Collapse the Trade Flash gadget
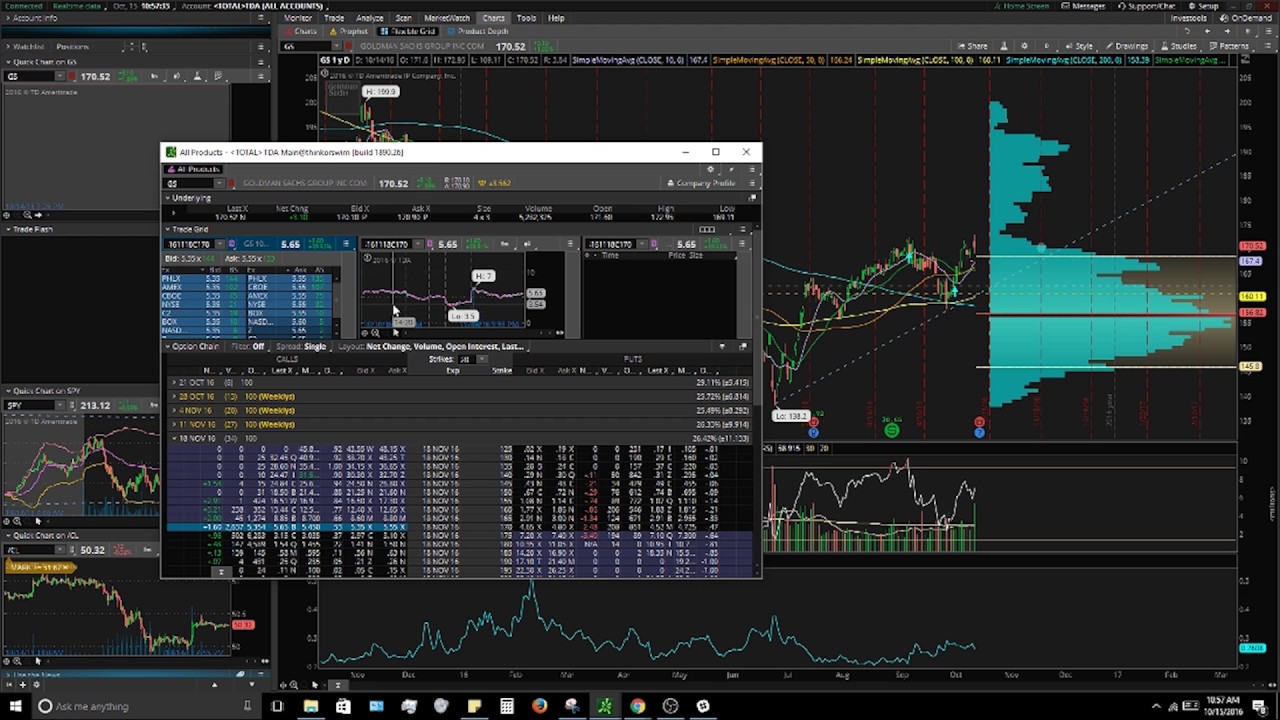This screenshot has height=720, width=1280. click(7, 229)
